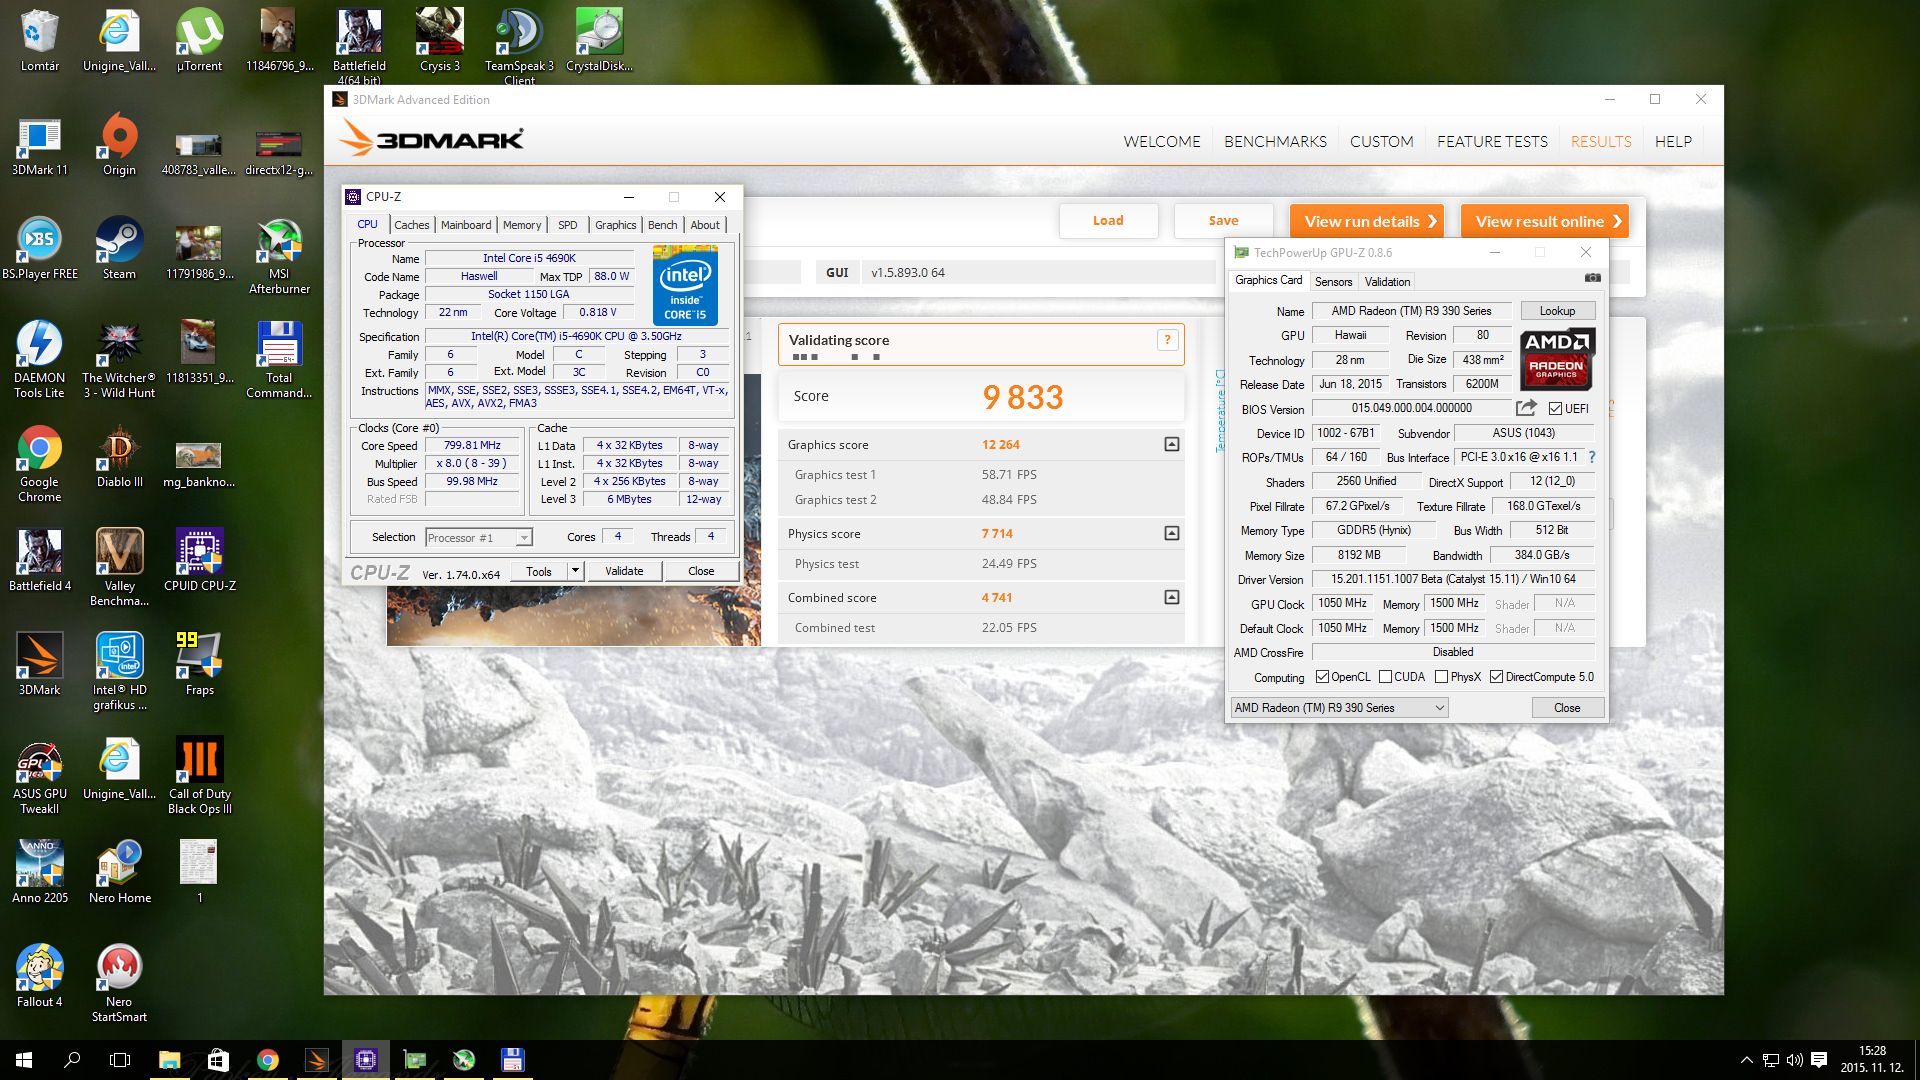Screen dimensions: 1920x1080
Task: Toggle the UEFI checkbox in GPU-Z
Action: [x=1555, y=408]
